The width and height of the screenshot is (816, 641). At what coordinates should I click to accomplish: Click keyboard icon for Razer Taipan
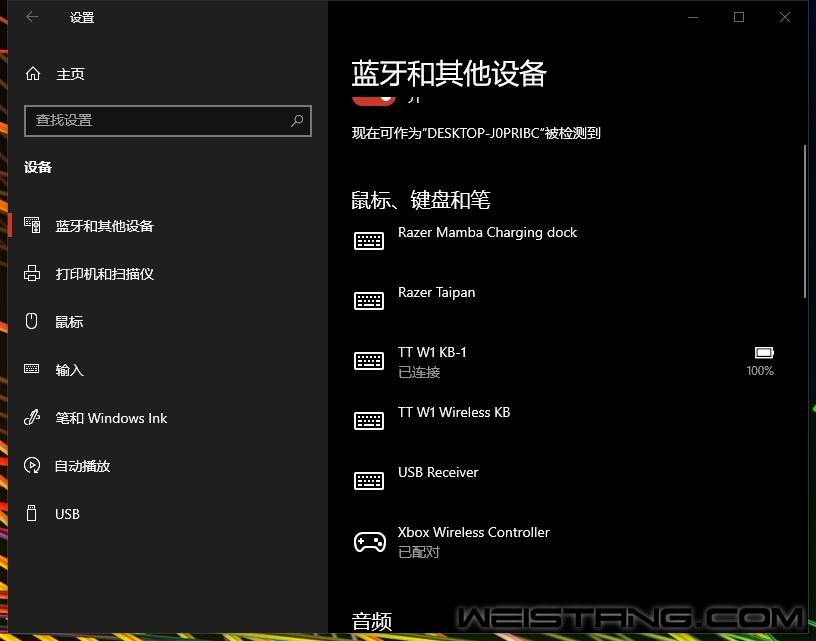coord(369,301)
